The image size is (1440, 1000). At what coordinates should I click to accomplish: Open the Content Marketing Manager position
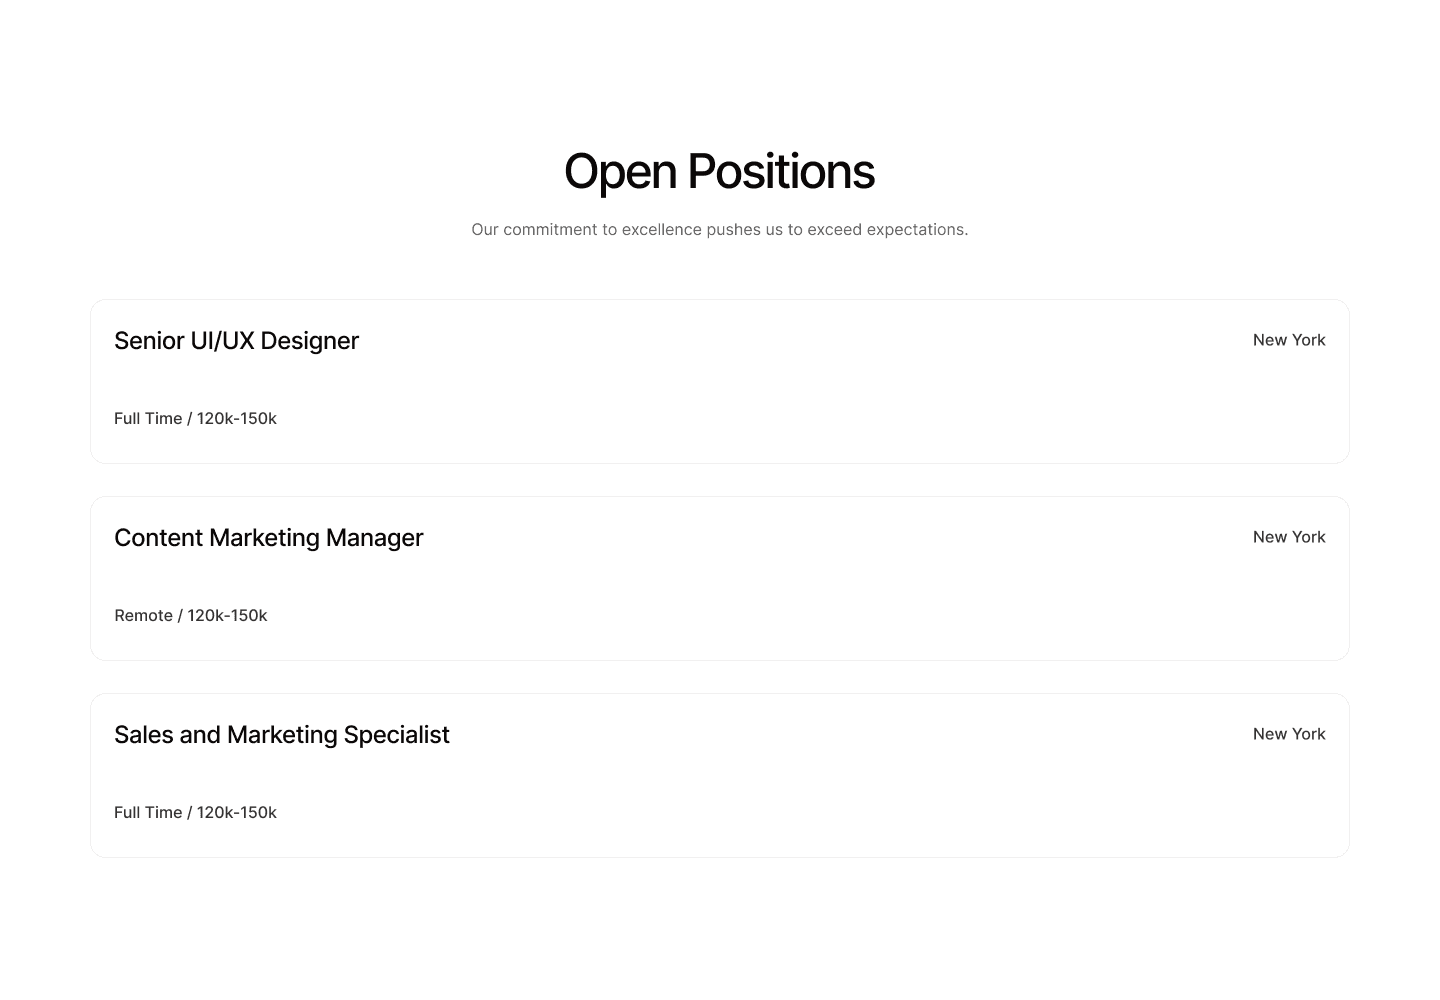pyautogui.click(x=720, y=578)
